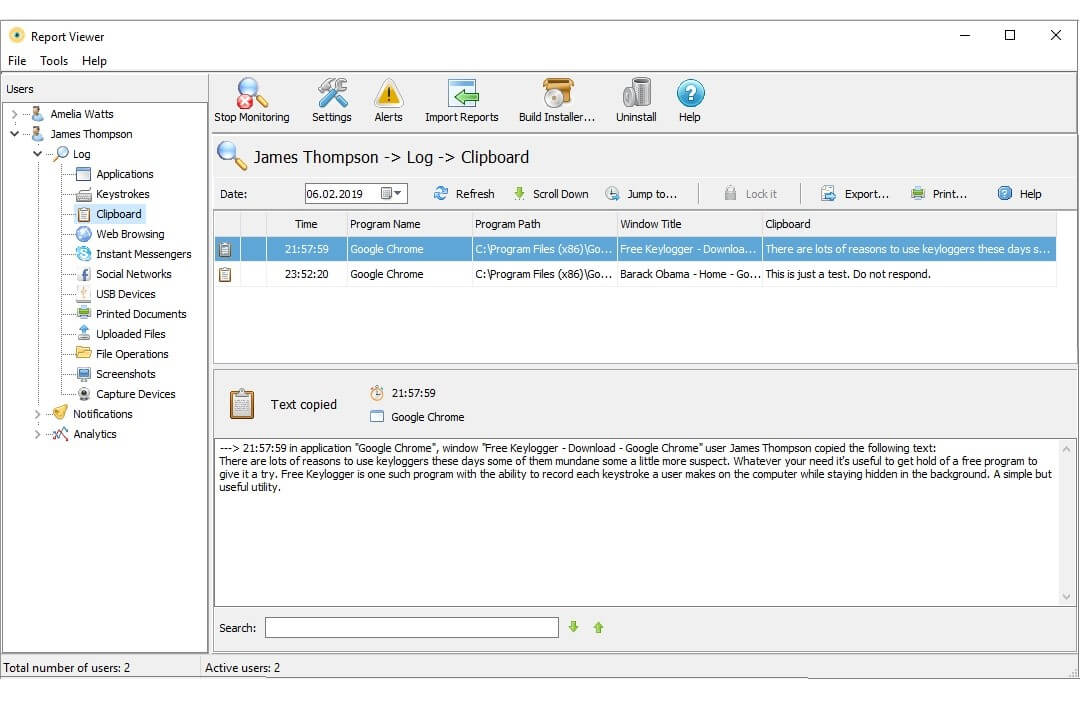The image size is (1080, 706).
Task: Click the Stop Monitoring toolbar icon
Action: tap(251, 94)
